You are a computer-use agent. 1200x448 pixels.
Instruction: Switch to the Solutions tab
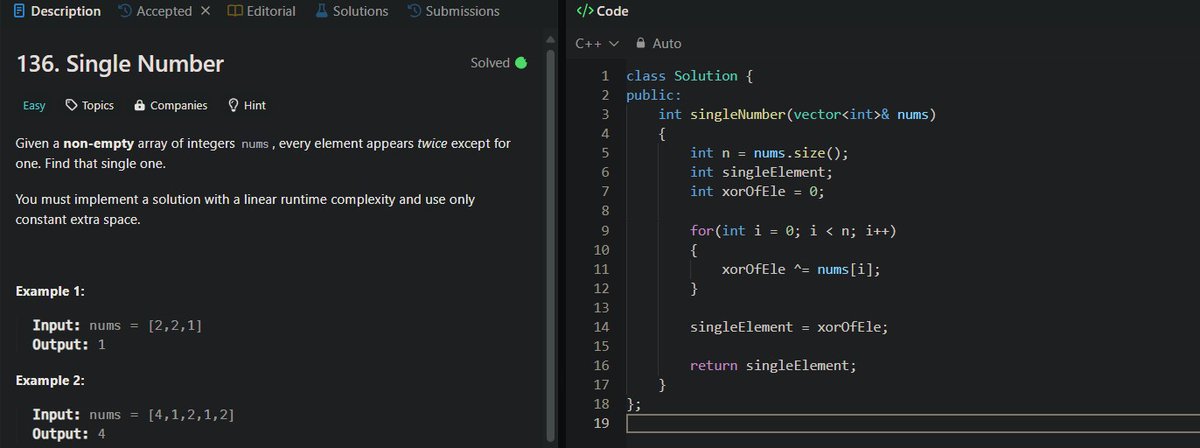click(x=352, y=11)
